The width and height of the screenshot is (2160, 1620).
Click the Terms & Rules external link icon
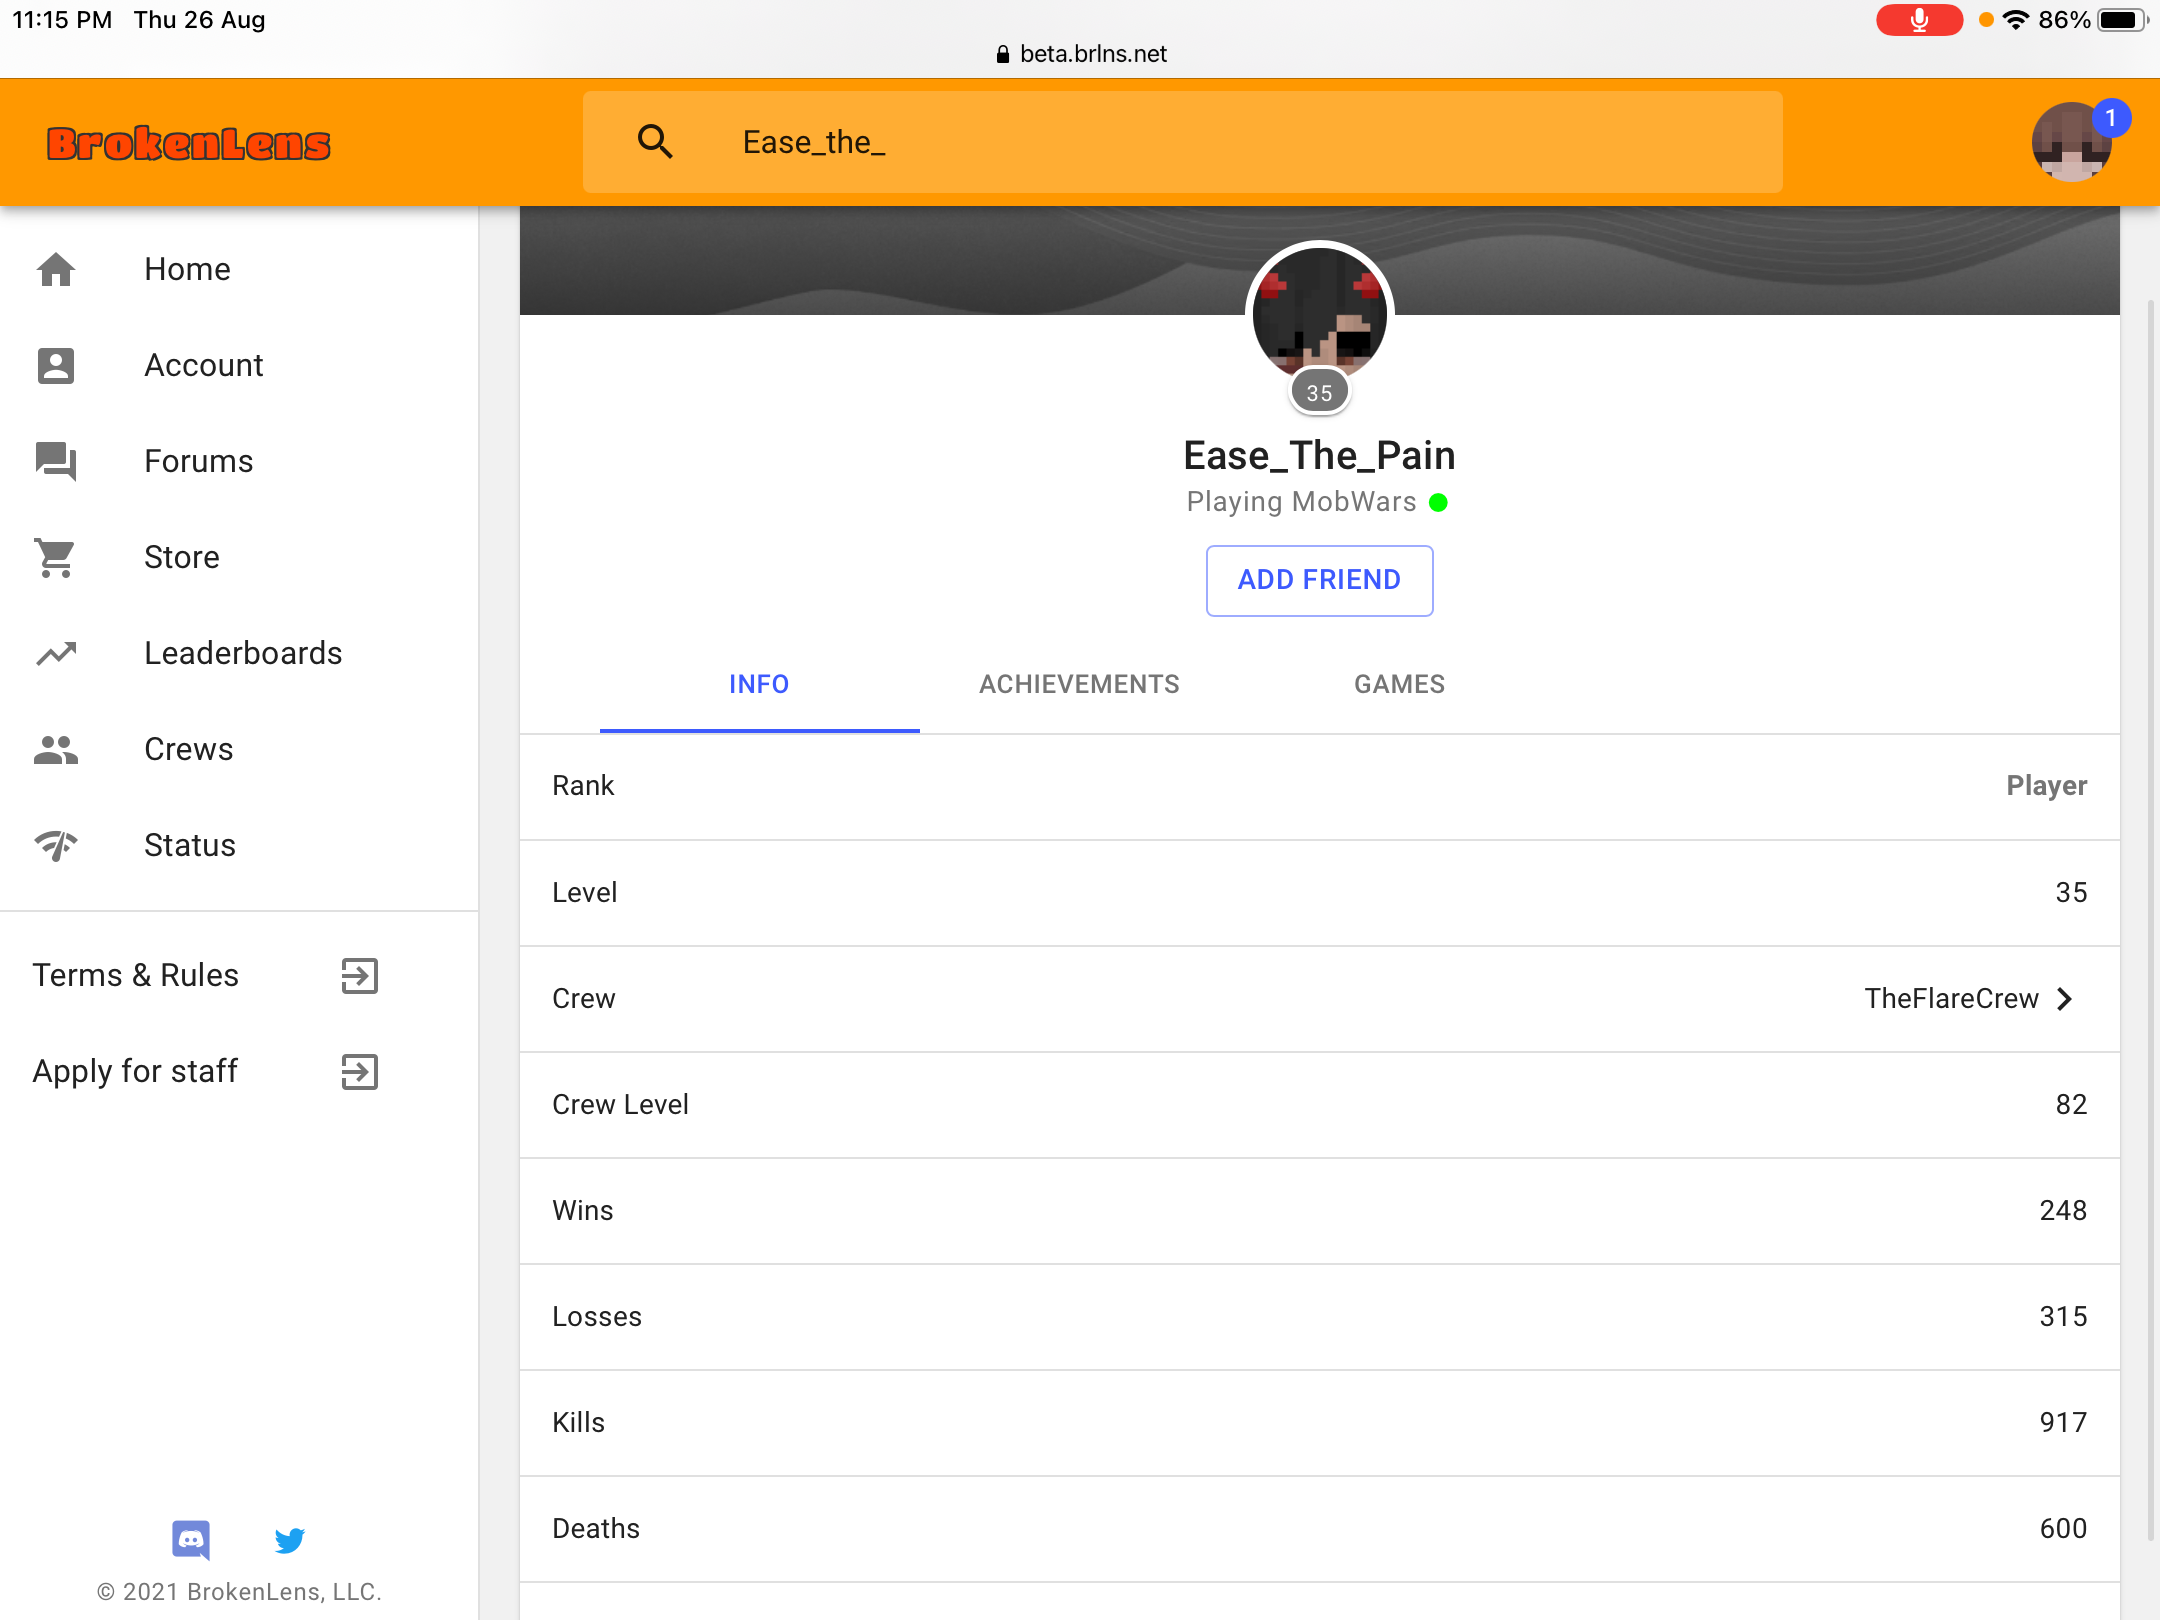(x=360, y=975)
